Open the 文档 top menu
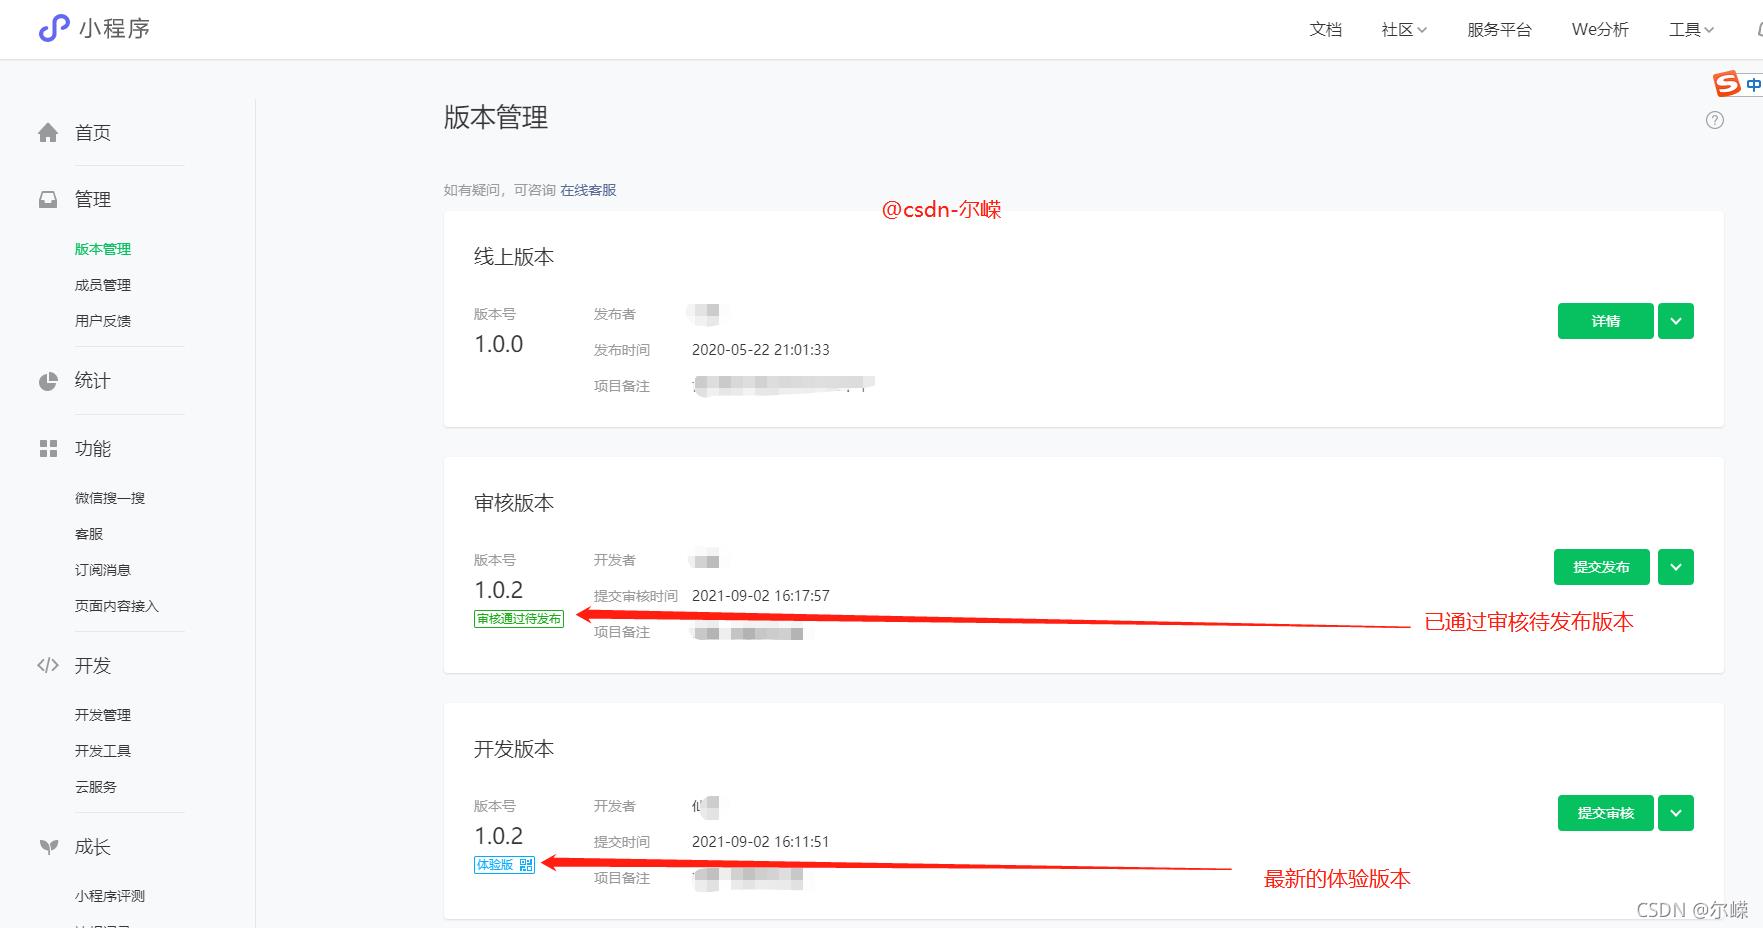Image resolution: width=1763 pixels, height=928 pixels. [1326, 30]
